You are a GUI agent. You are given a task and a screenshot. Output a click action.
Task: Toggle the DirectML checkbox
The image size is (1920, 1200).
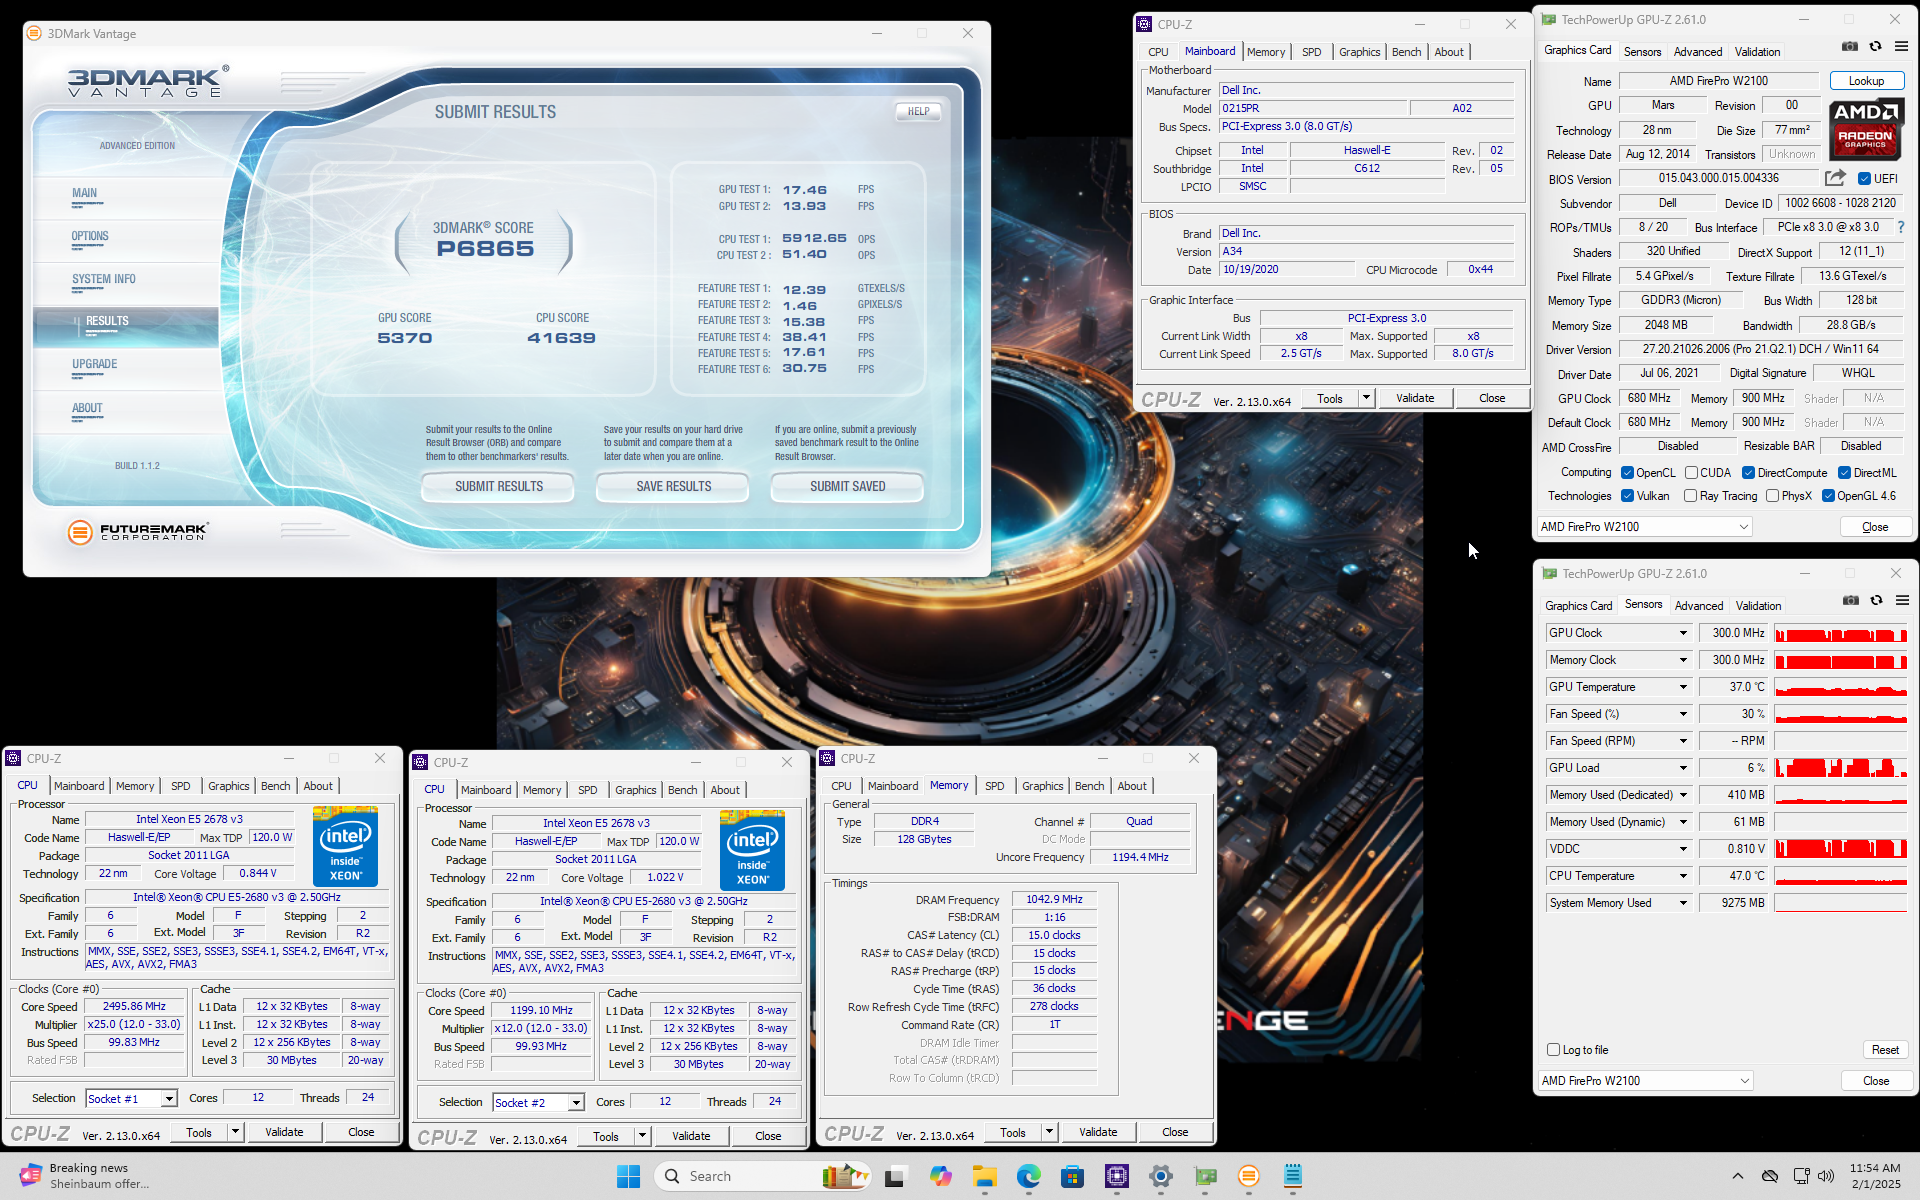[1845, 473]
